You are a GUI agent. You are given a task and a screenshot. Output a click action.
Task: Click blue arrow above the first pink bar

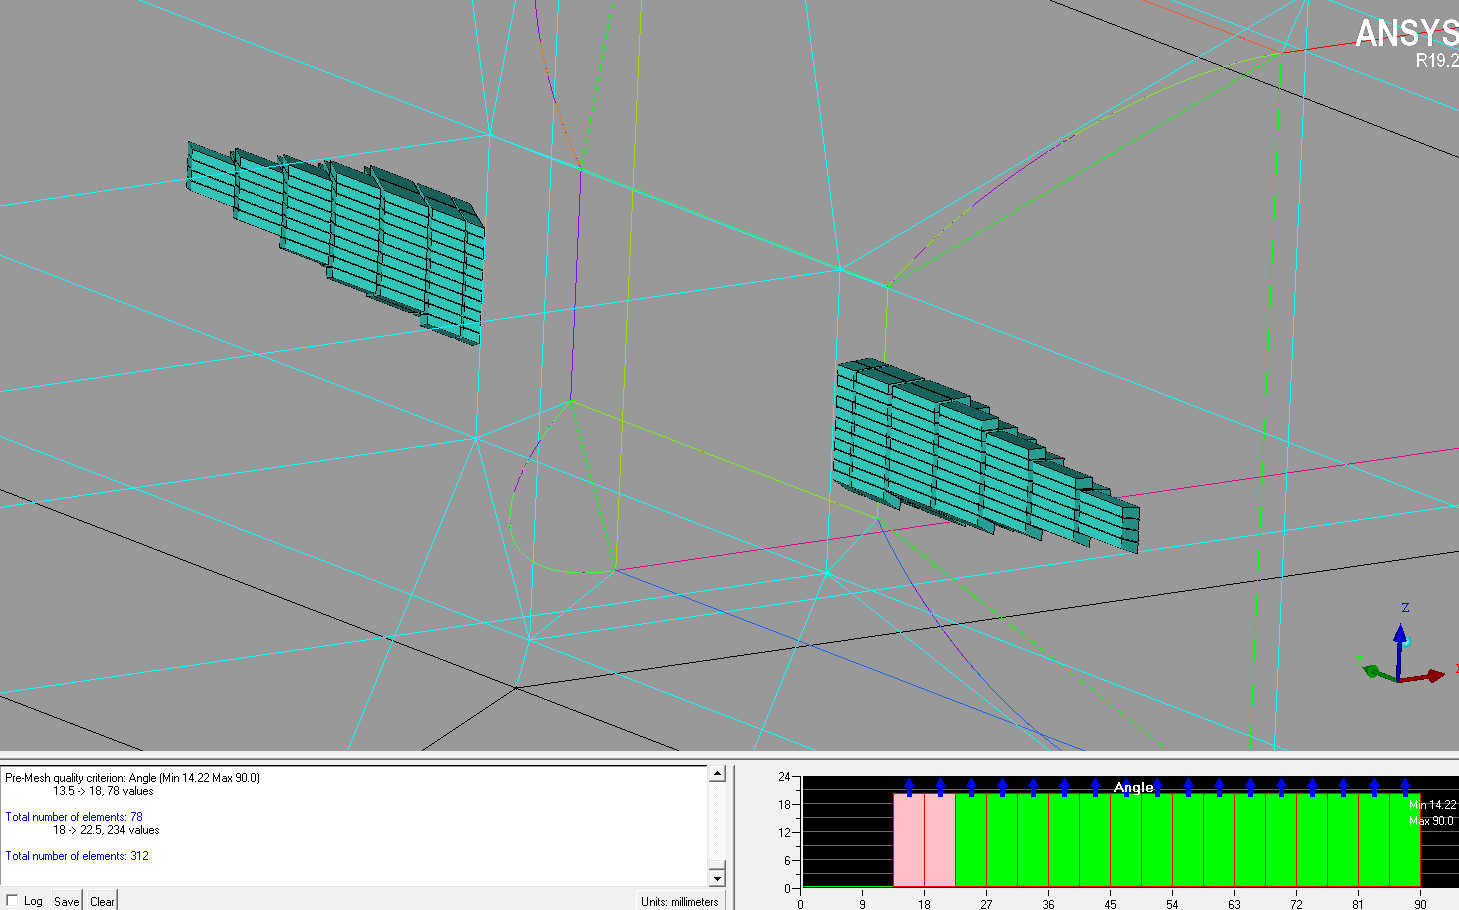coord(909,787)
